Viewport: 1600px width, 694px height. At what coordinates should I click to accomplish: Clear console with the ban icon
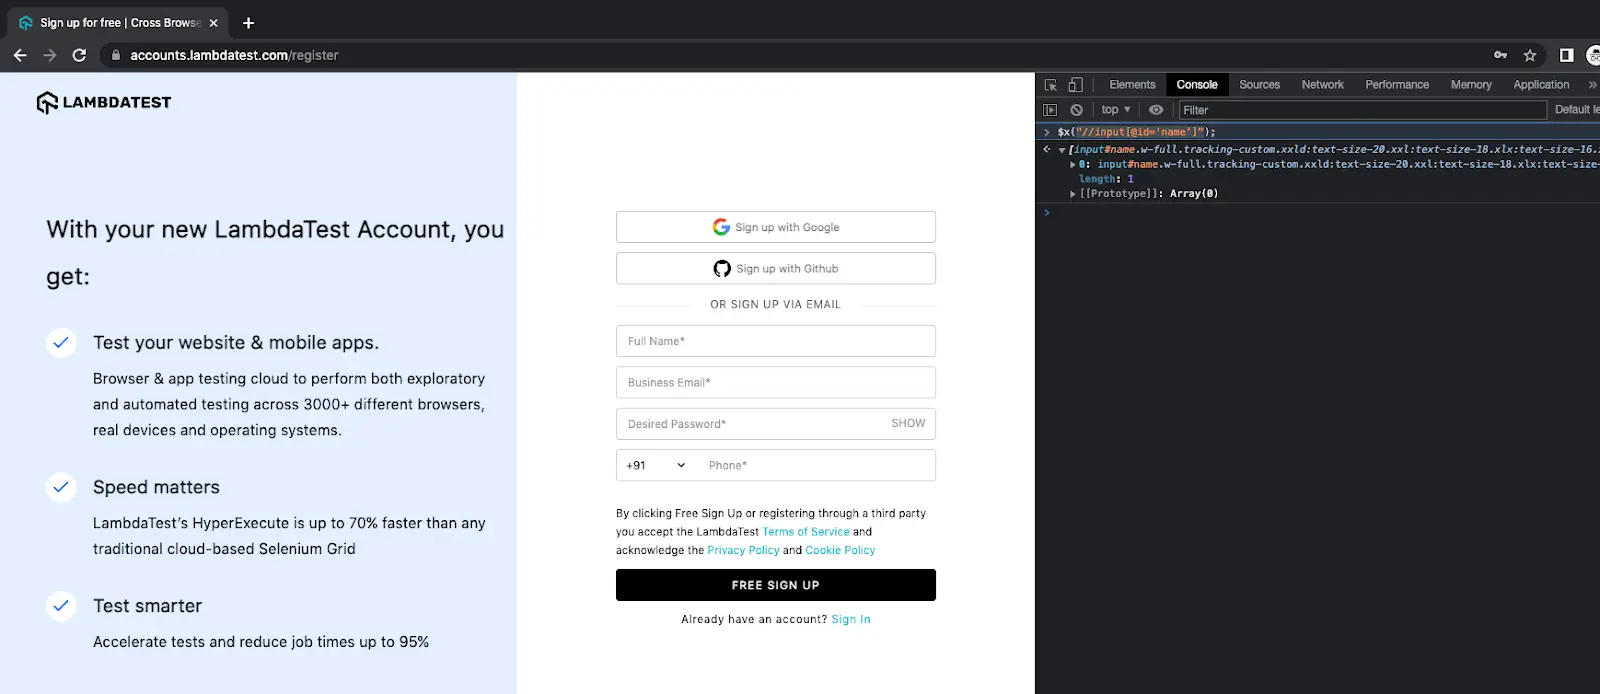1076,110
